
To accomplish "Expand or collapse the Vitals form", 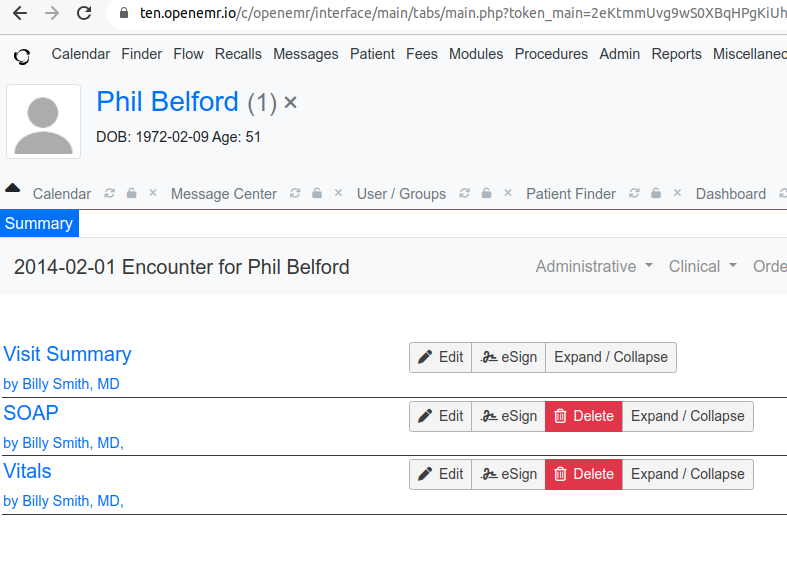I will (687, 474).
